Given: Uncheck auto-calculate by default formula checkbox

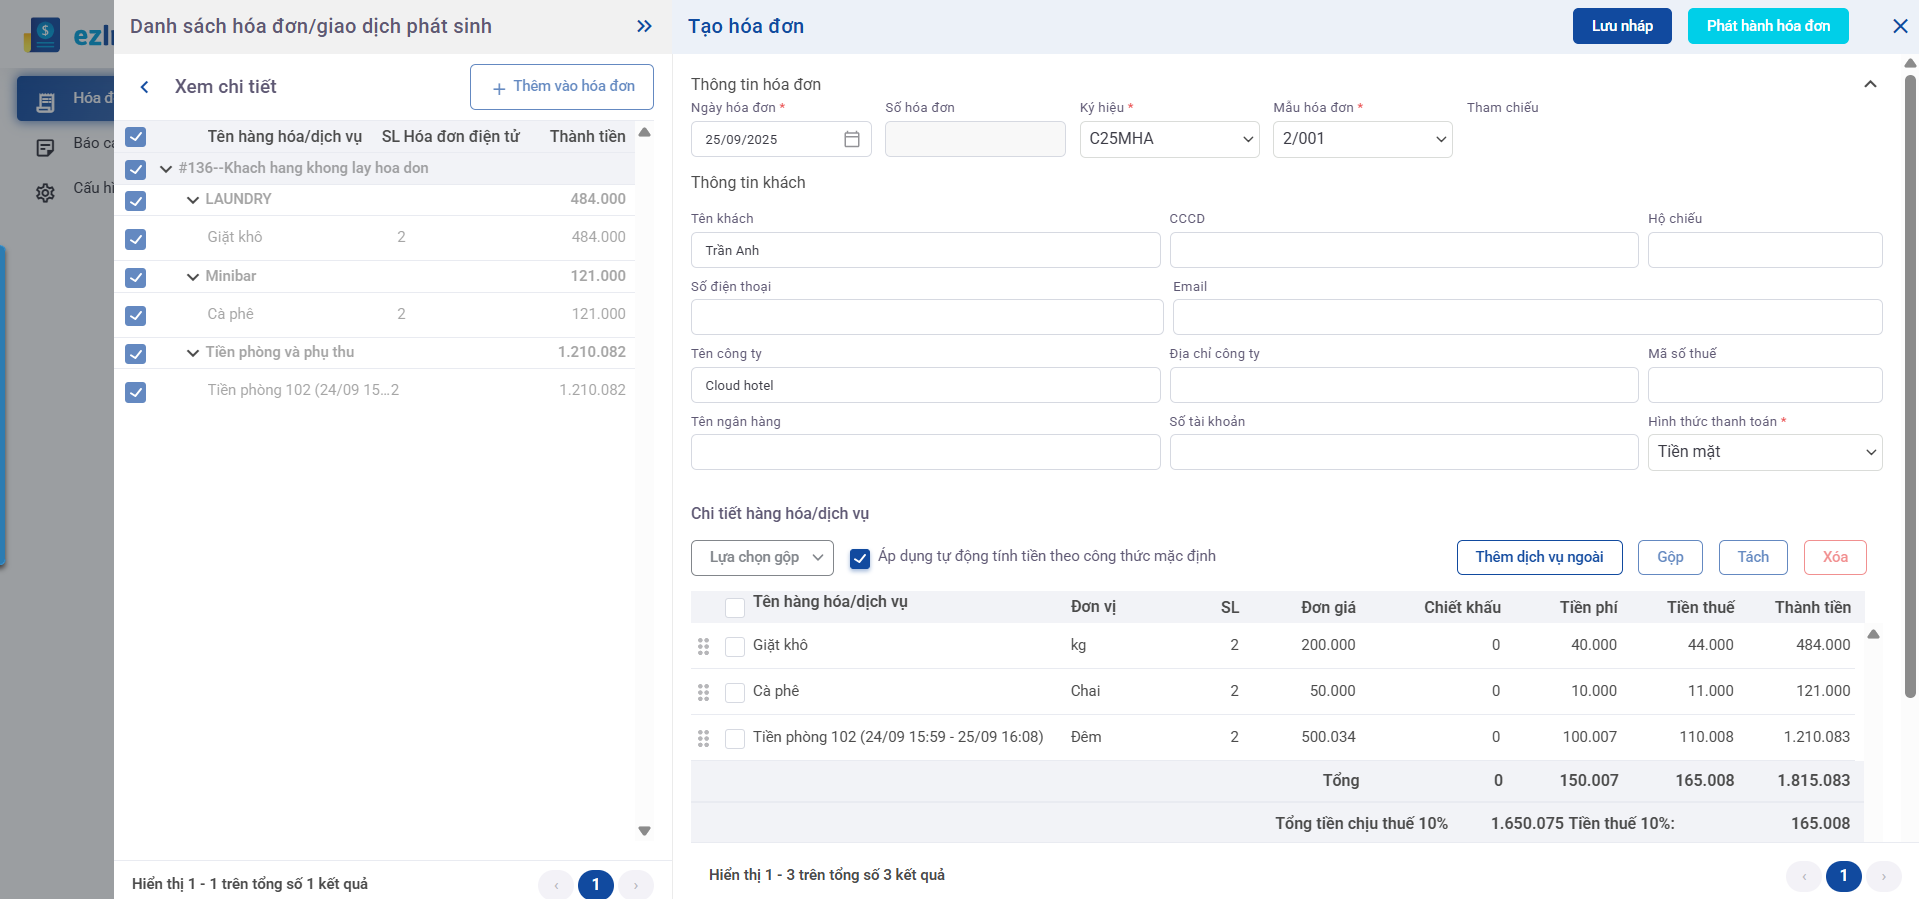Looking at the screenshot, I should tap(859, 558).
